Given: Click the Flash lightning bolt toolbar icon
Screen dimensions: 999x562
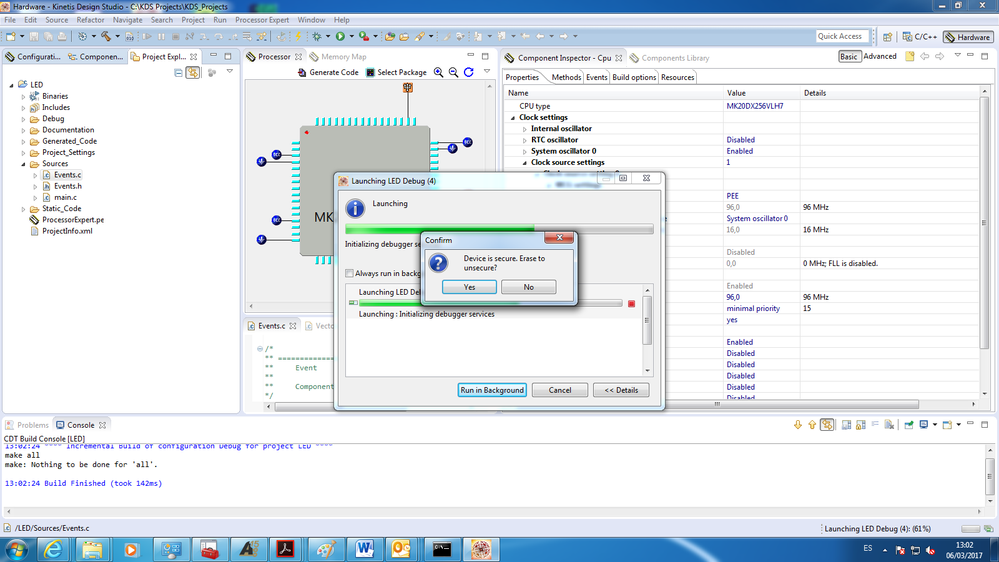Looking at the screenshot, I should 298,36.
